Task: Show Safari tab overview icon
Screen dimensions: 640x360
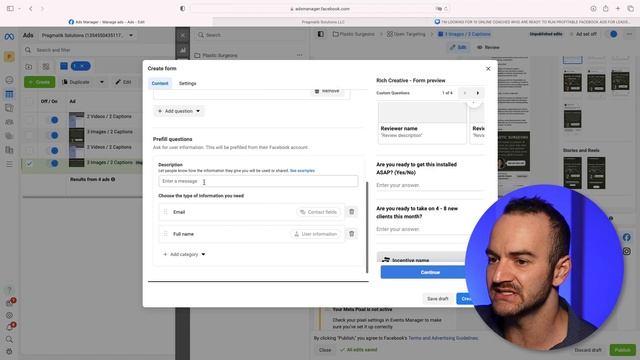Action: click(x=631, y=9)
